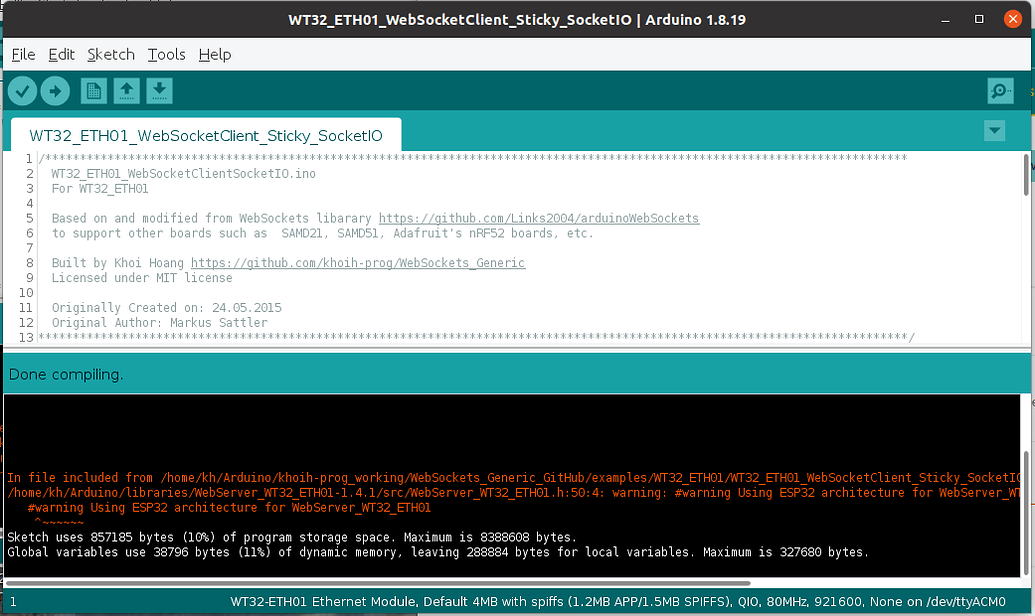Open the WebSockets_Generic GitHub link
The image size is (1035, 616).
coord(360,263)
